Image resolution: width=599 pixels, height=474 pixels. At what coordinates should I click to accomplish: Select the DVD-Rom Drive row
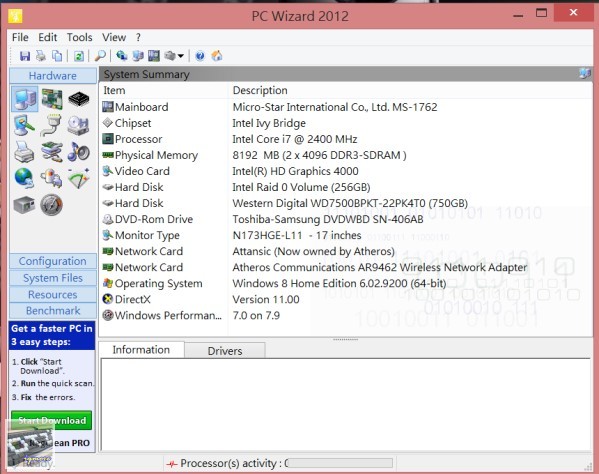[x=346, y=219]
